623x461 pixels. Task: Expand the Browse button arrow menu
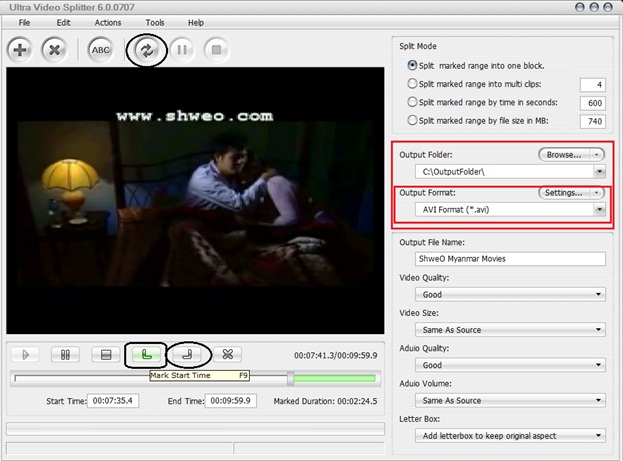pyautogui.click(x=596, y=155)
